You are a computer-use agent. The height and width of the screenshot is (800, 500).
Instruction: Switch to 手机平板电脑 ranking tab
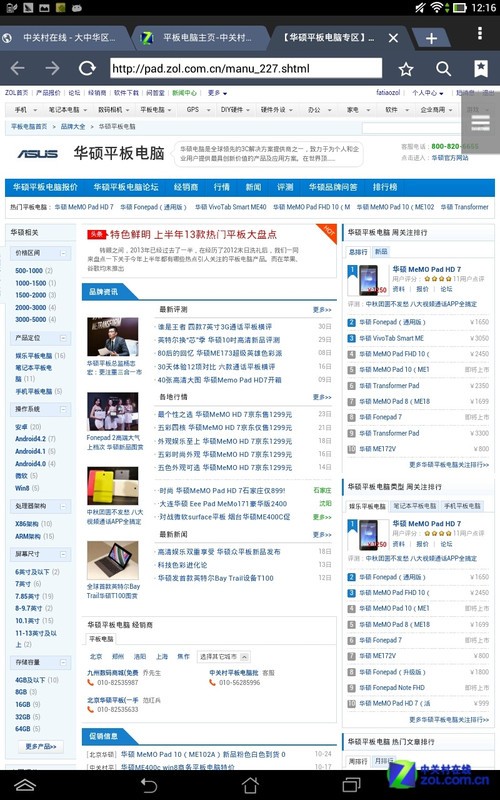462,506
